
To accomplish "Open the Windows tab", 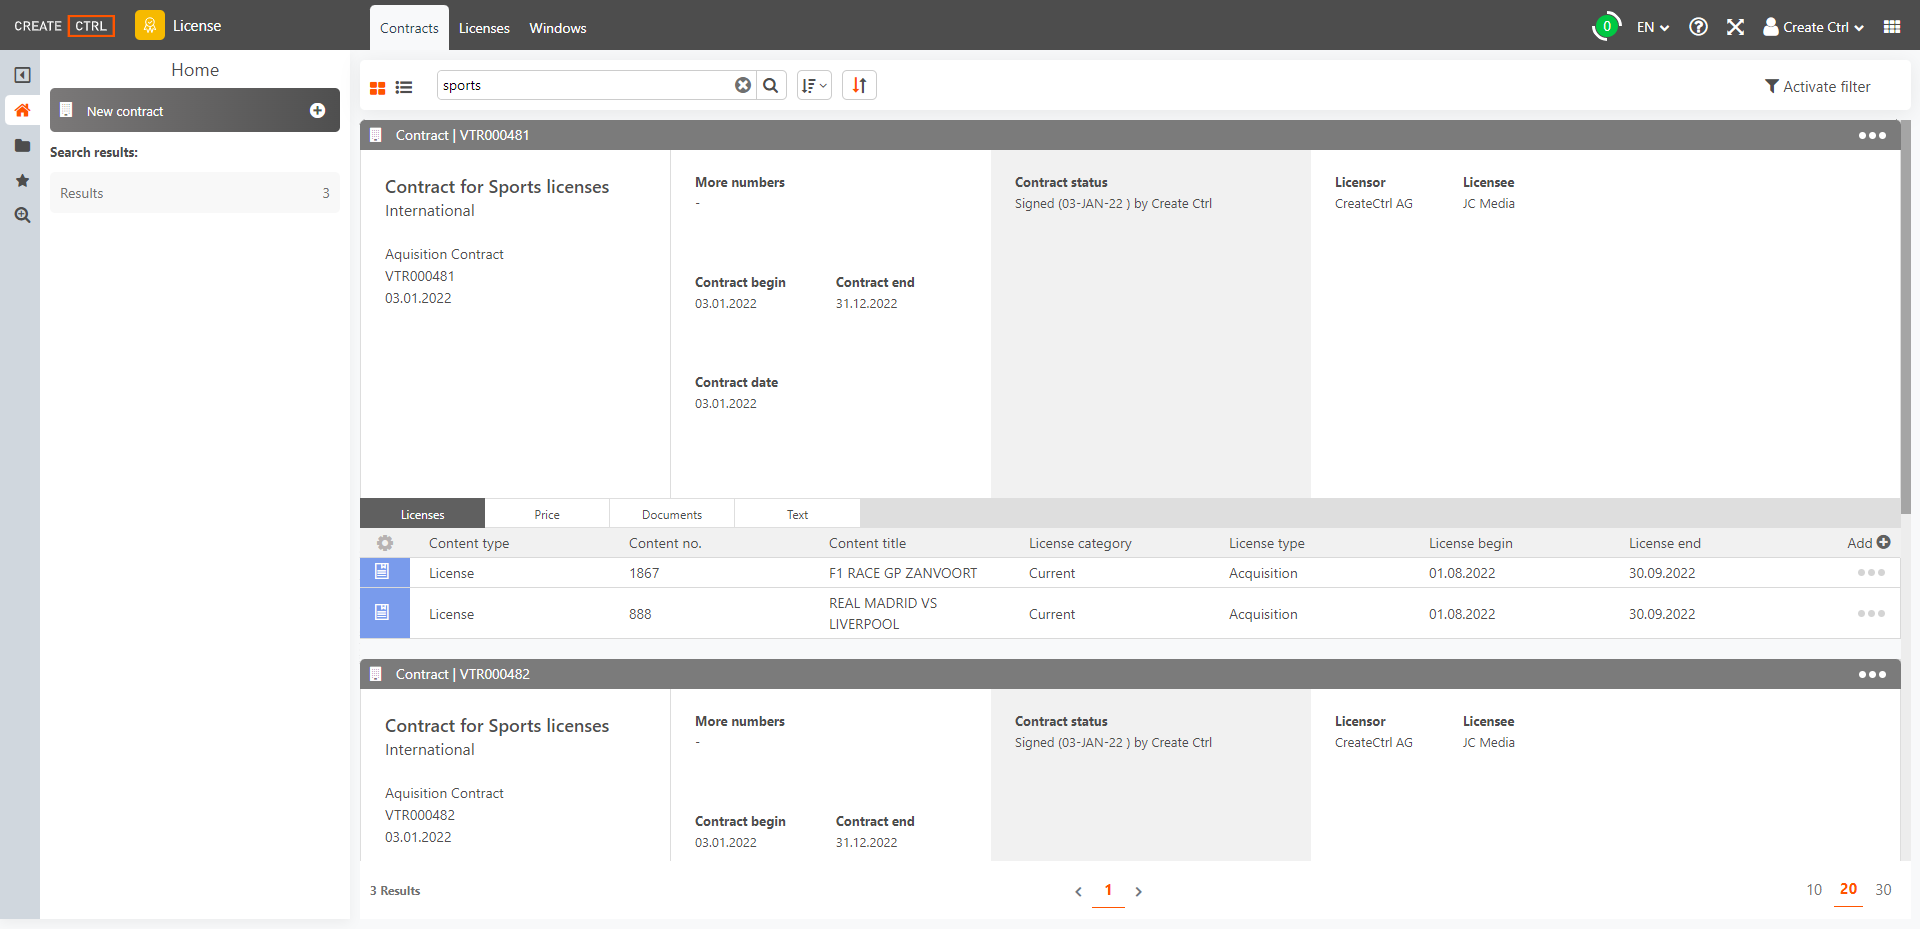I will coord(558,28).
